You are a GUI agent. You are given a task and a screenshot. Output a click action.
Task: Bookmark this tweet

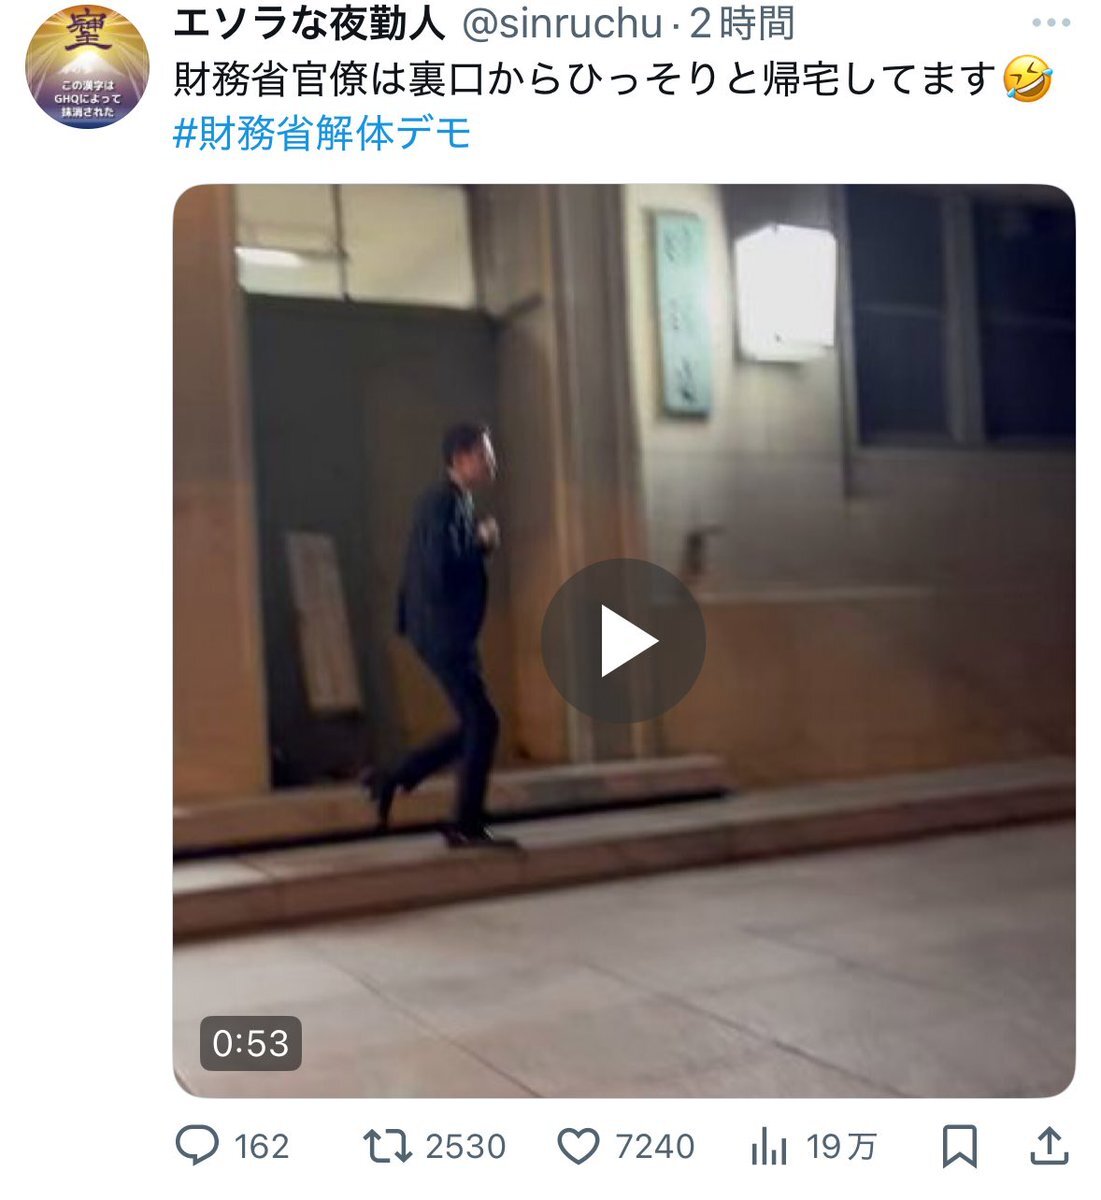[x=960, y=1147]
